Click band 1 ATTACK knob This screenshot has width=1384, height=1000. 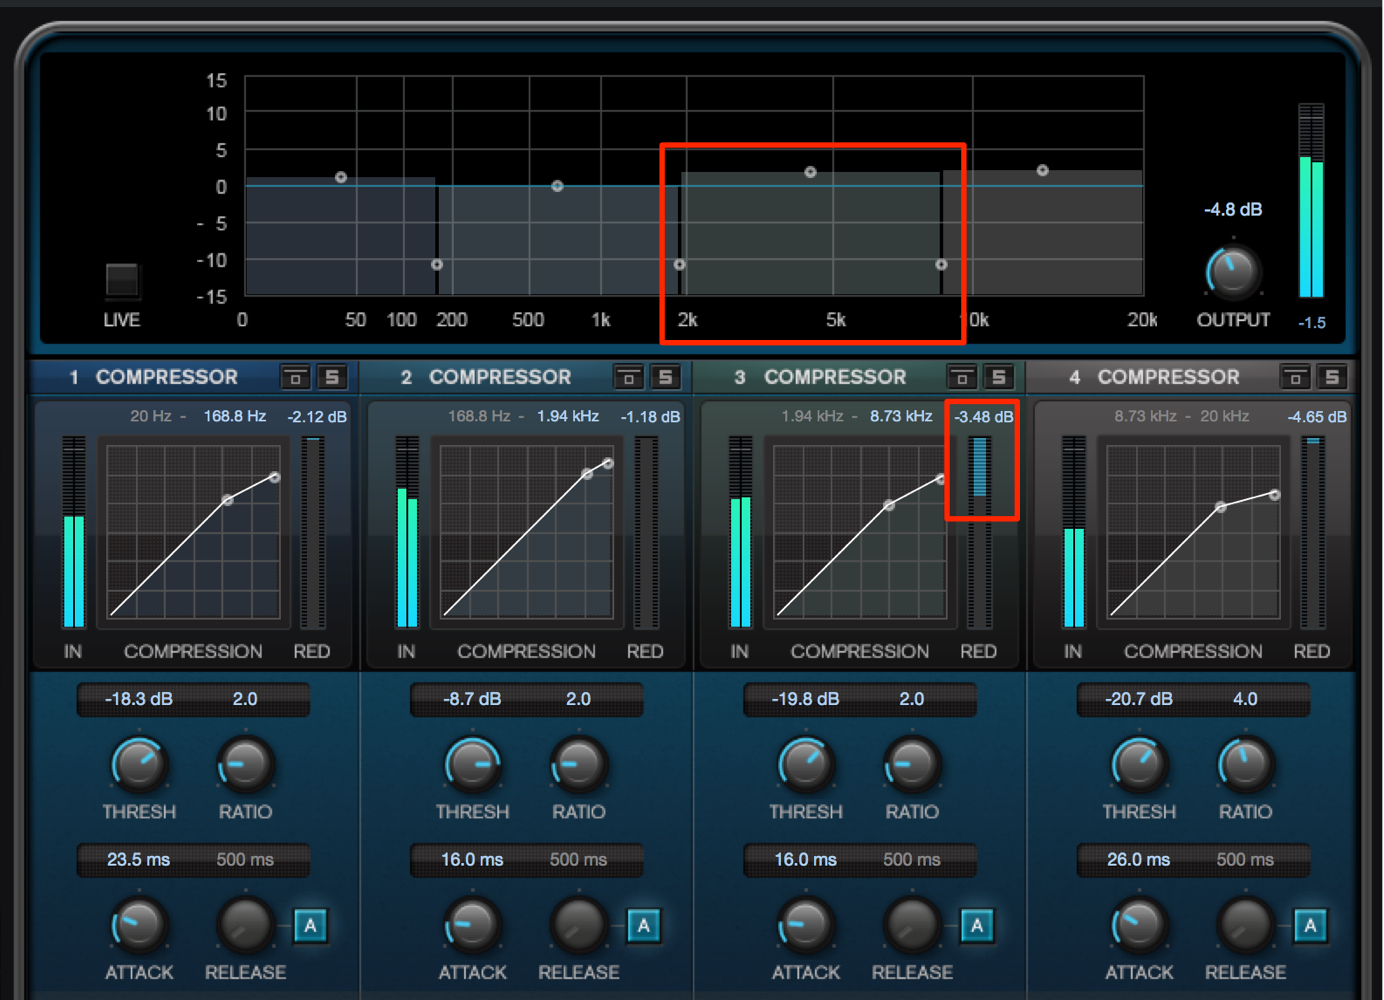point(139,925)
